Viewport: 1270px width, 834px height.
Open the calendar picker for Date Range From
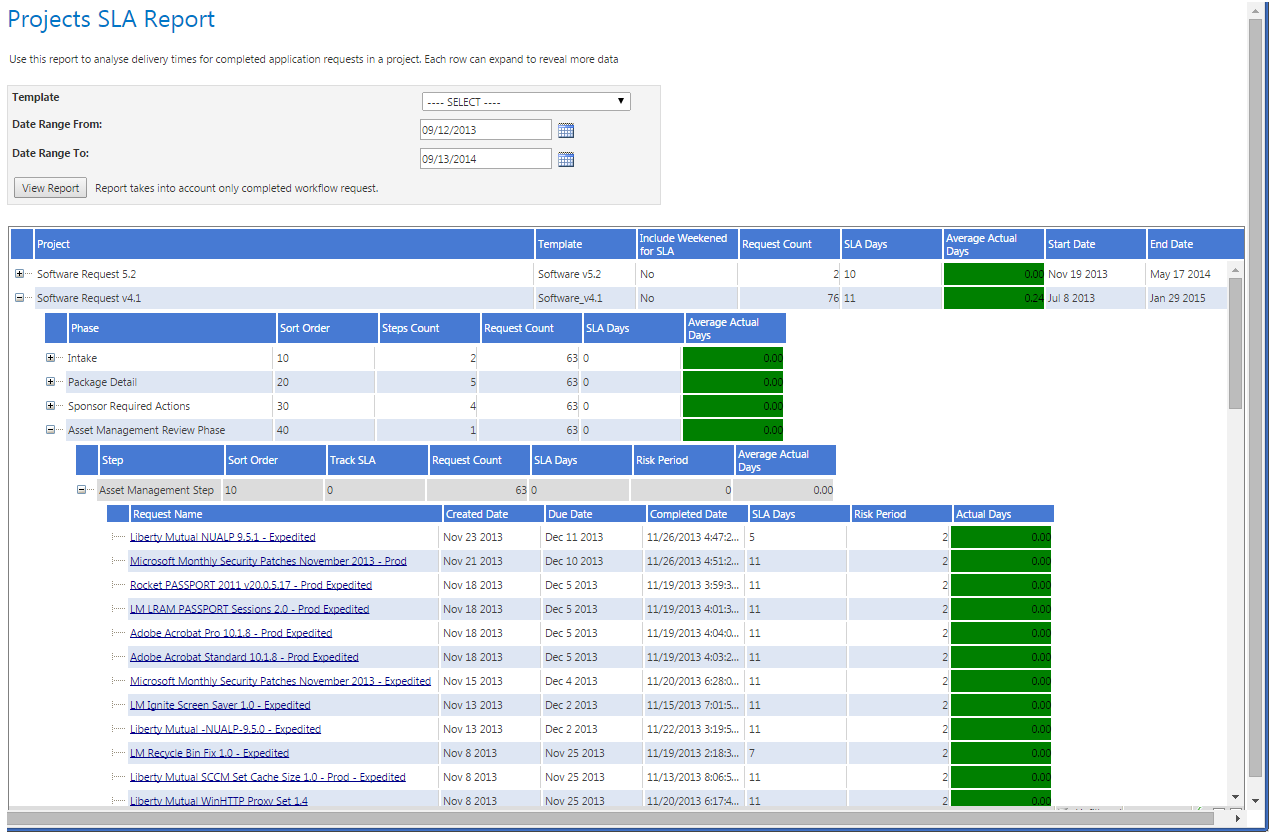pos(566,129)
